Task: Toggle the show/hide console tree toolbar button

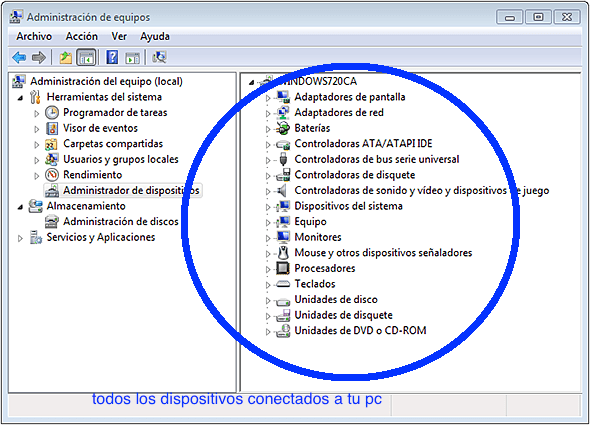Action: click(x=86, y=58)
